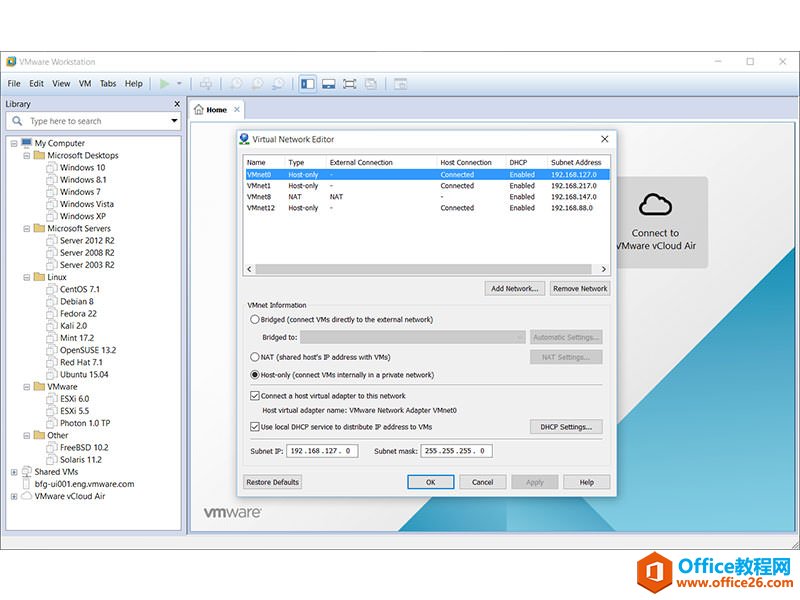Select the NAT radio button
This screenshot has height=600, width=800.
coord(254,357)
